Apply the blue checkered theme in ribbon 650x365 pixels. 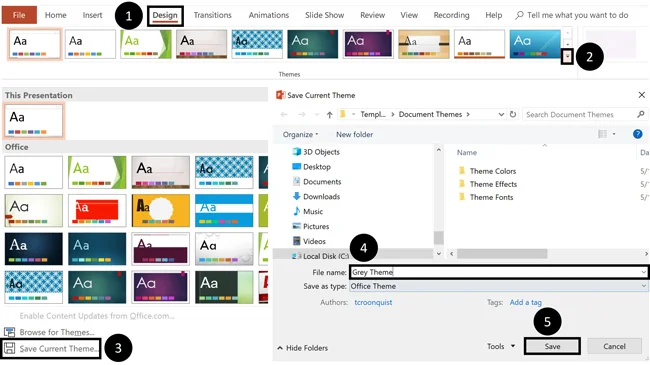click(x=257, y=44)
